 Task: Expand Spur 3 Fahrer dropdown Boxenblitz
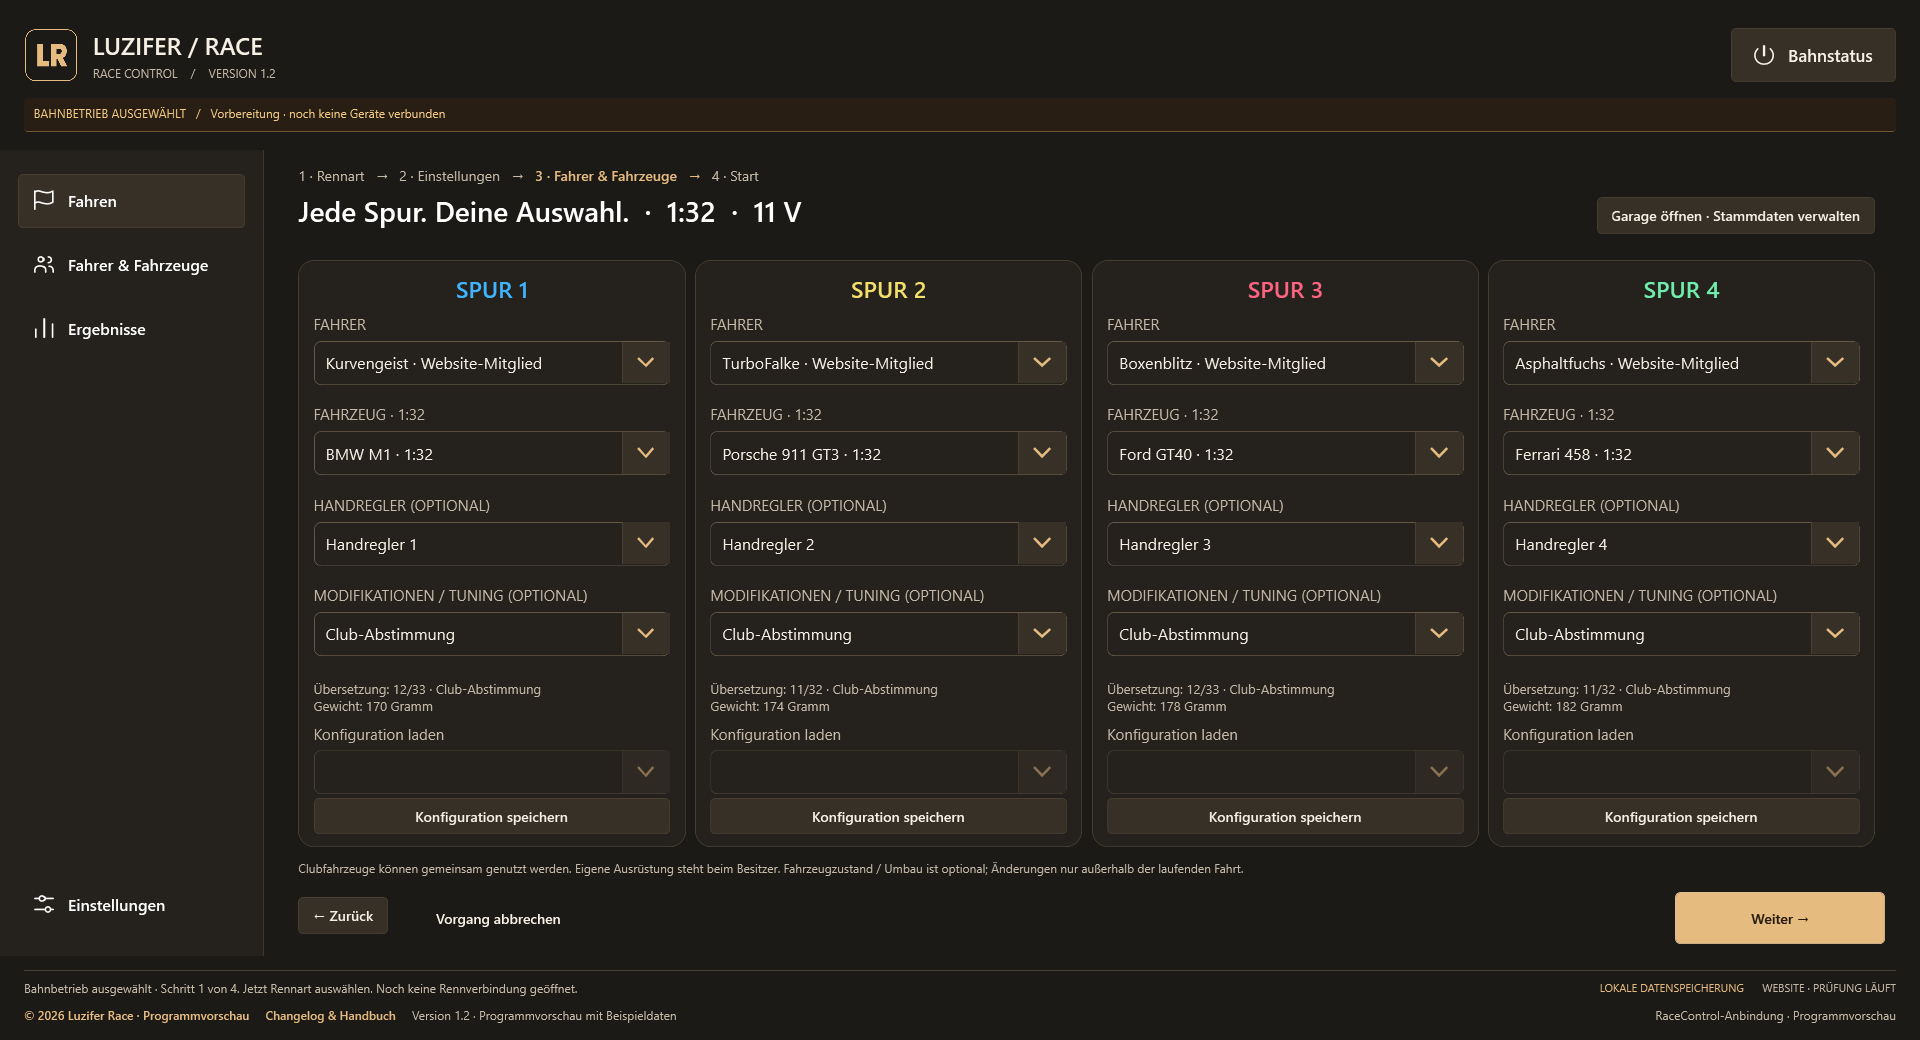1285,363
